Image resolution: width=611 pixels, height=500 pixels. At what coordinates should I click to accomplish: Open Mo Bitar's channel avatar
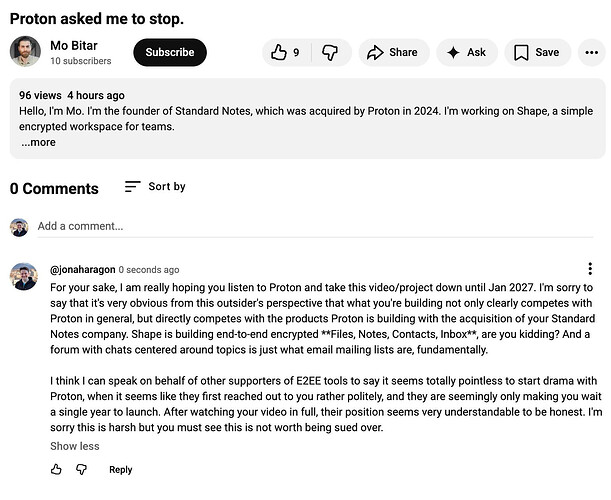(x=25, y=52)
